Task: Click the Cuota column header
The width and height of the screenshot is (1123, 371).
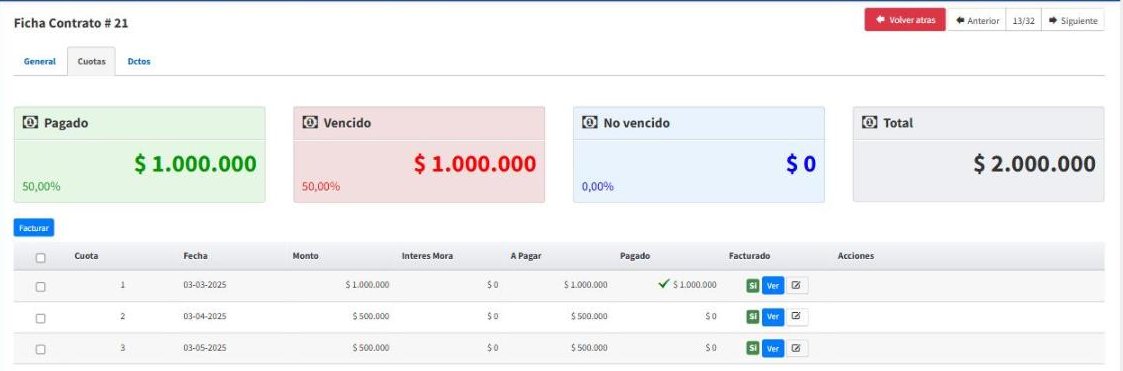Action: click(x=86, y=256)
